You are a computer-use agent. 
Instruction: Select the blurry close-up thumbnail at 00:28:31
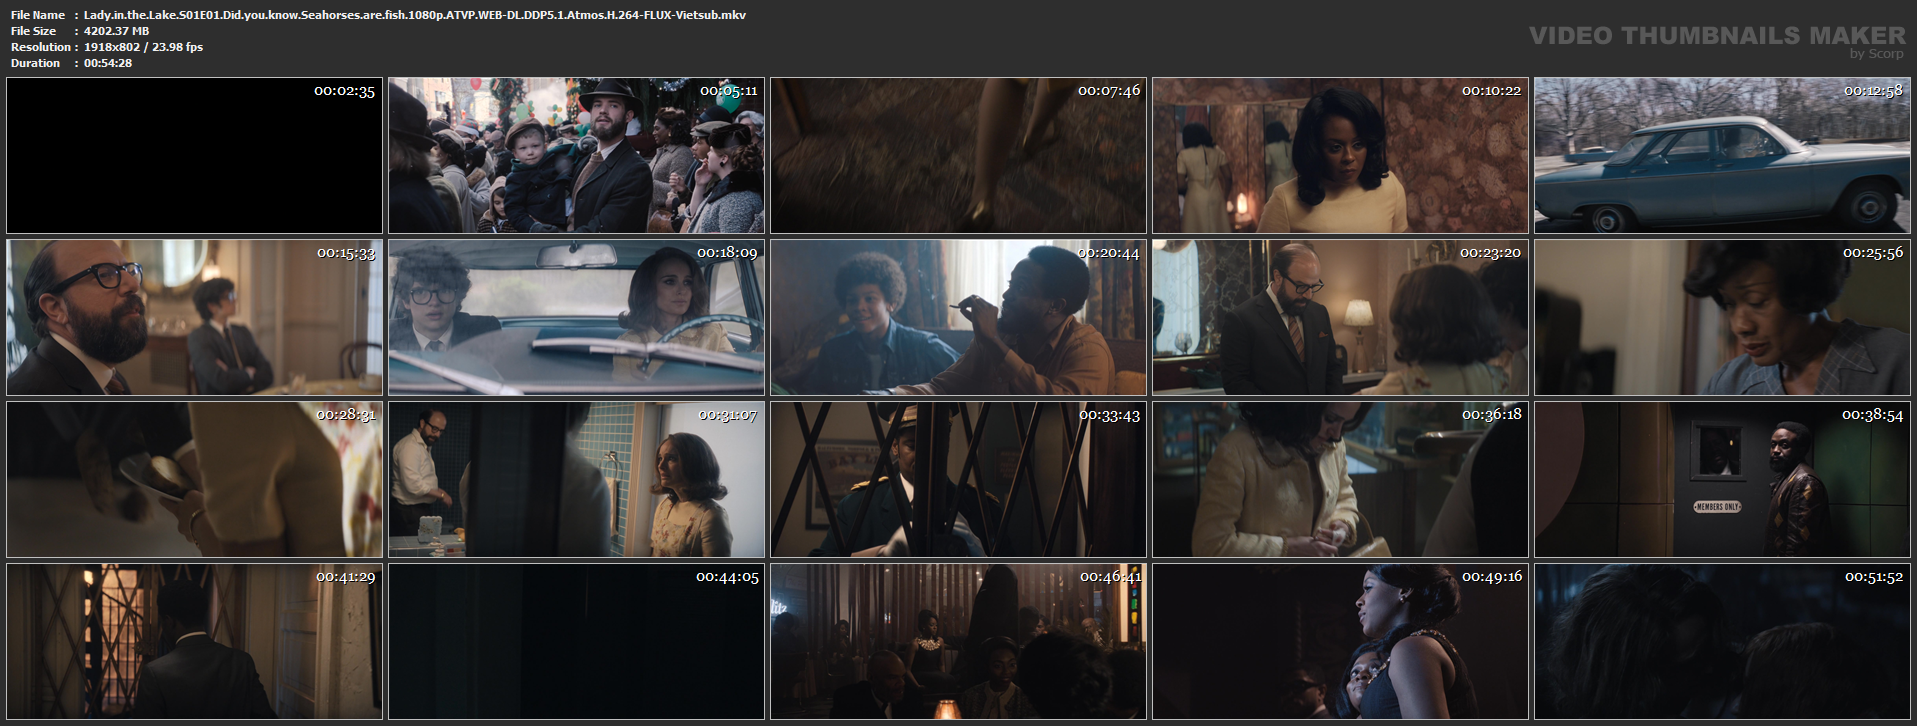coord(194,480)
